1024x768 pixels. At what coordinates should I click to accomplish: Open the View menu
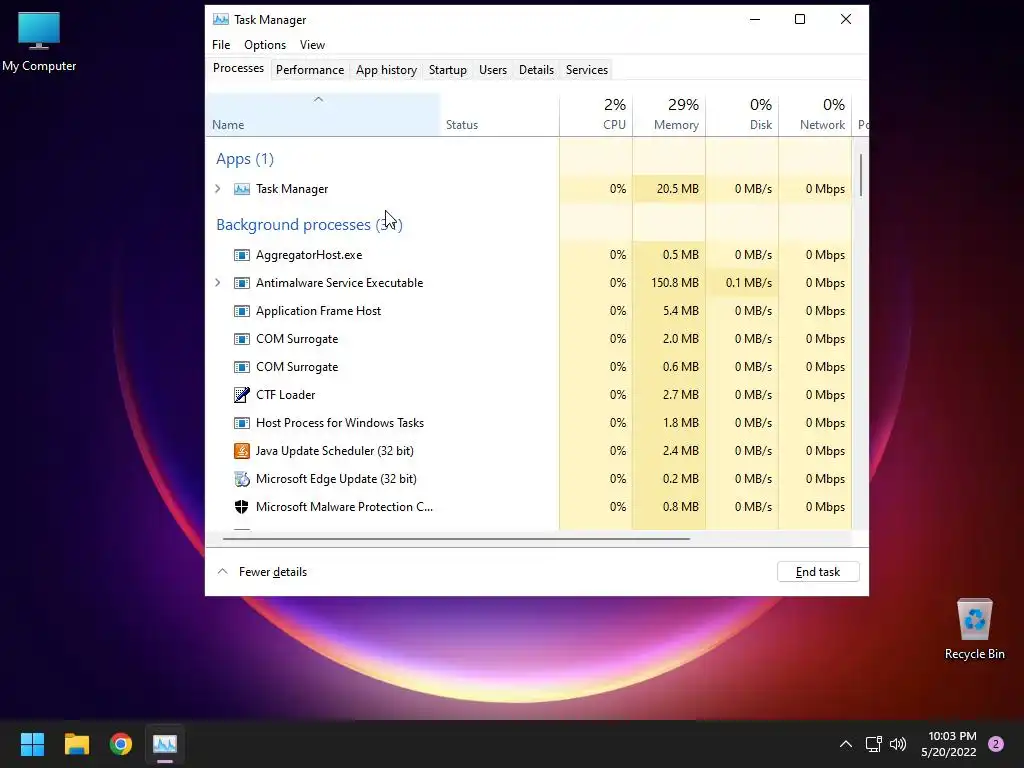point(312,44)
